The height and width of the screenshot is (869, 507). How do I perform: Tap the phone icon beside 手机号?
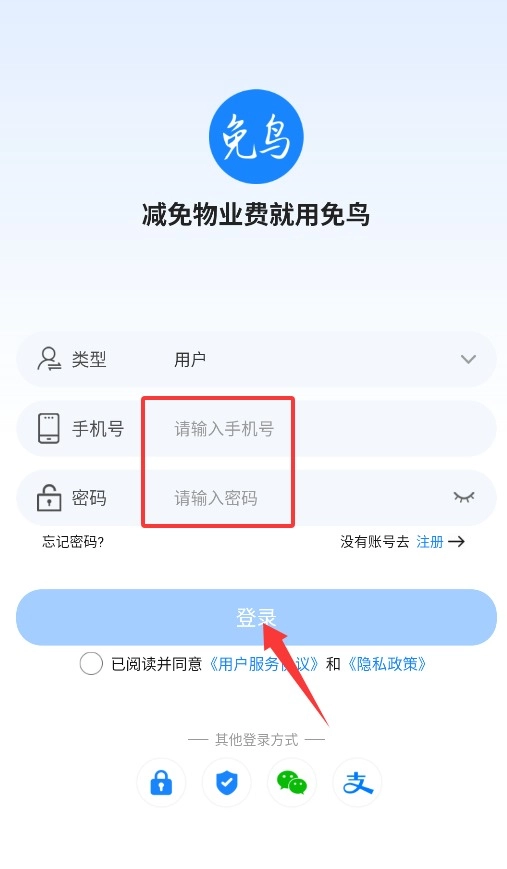click(49, 428)
